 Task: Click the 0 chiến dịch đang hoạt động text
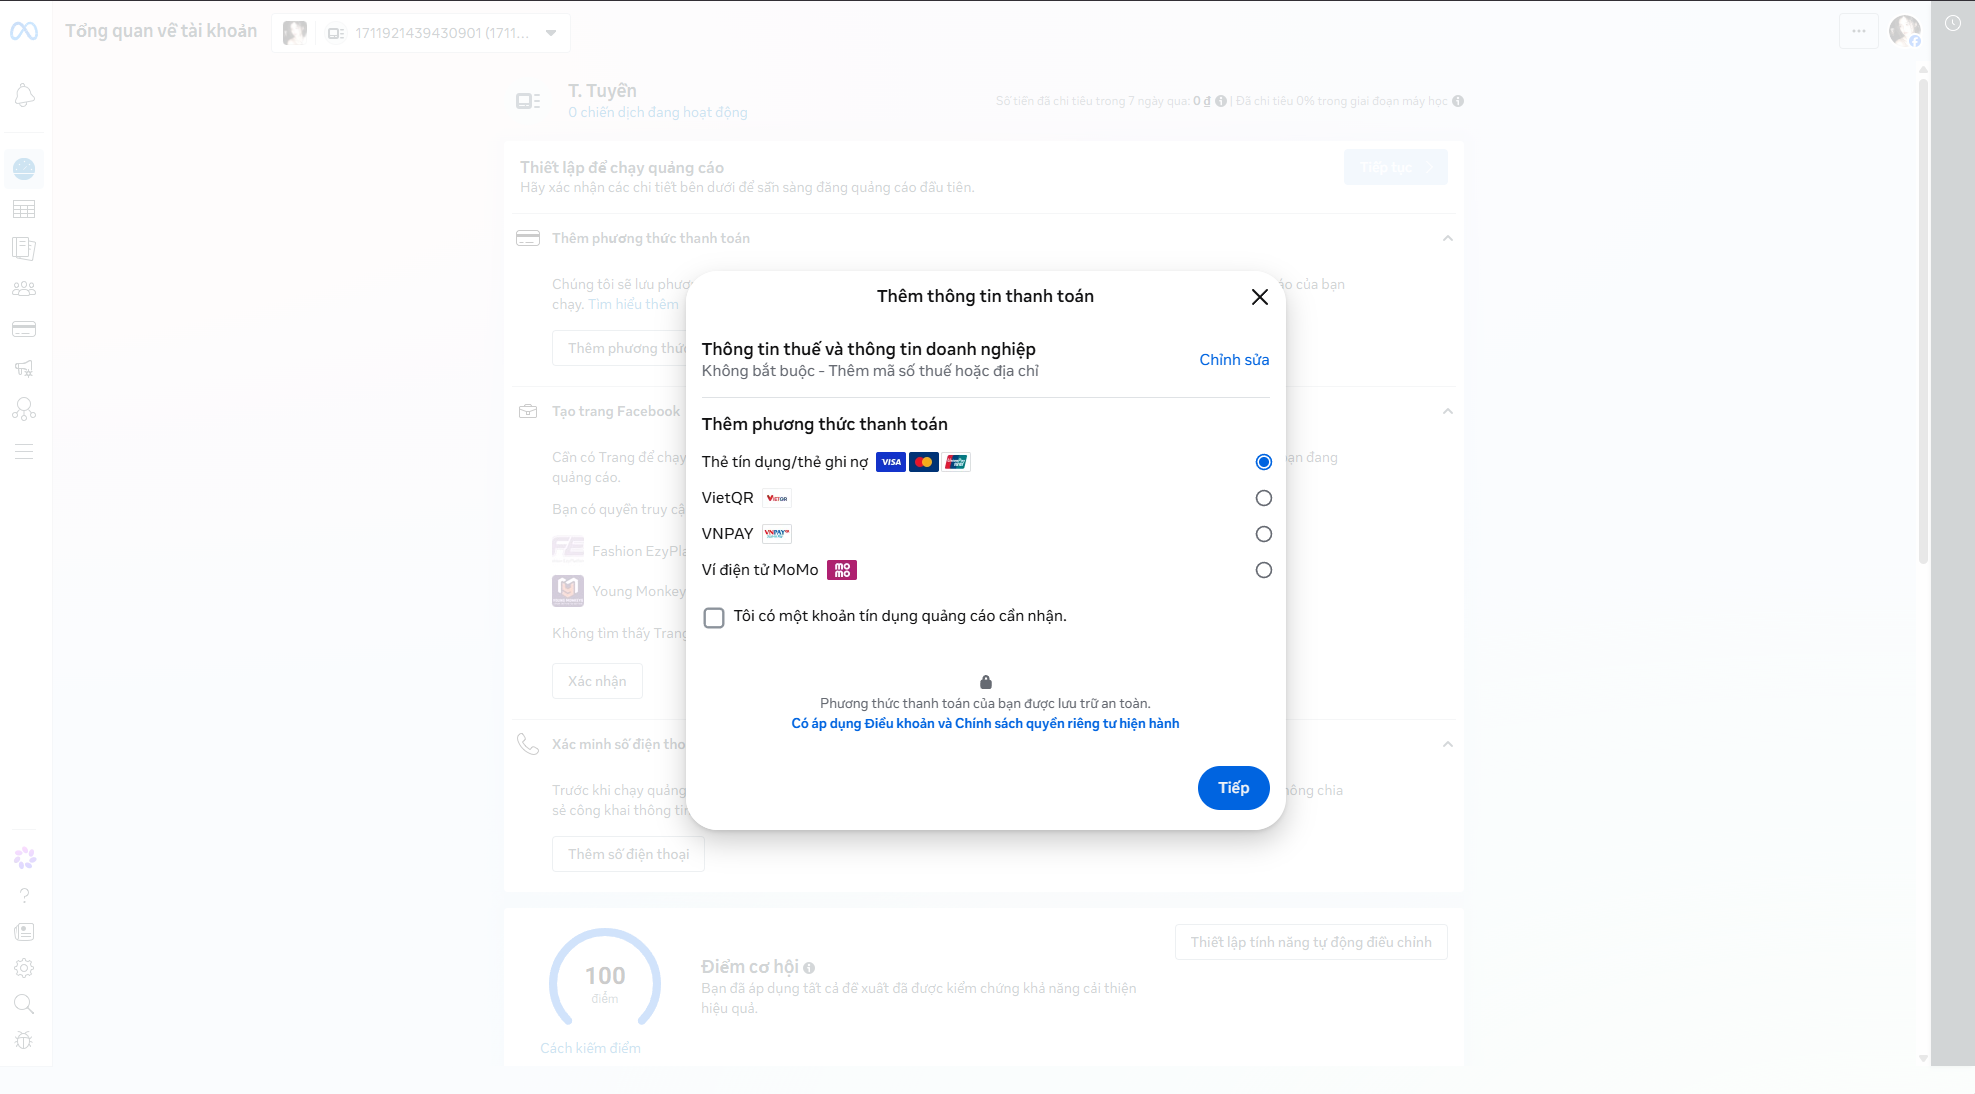[x=658, y=112]
